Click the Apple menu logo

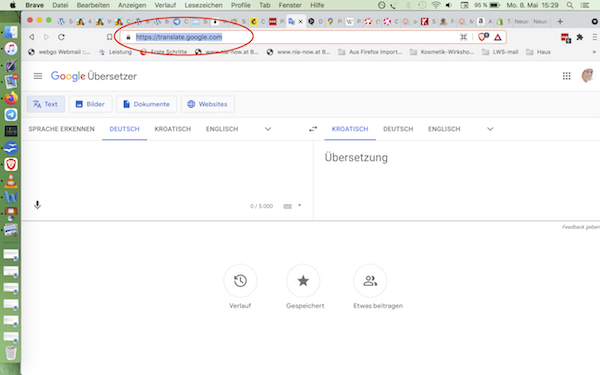click(x=13, y=5)
